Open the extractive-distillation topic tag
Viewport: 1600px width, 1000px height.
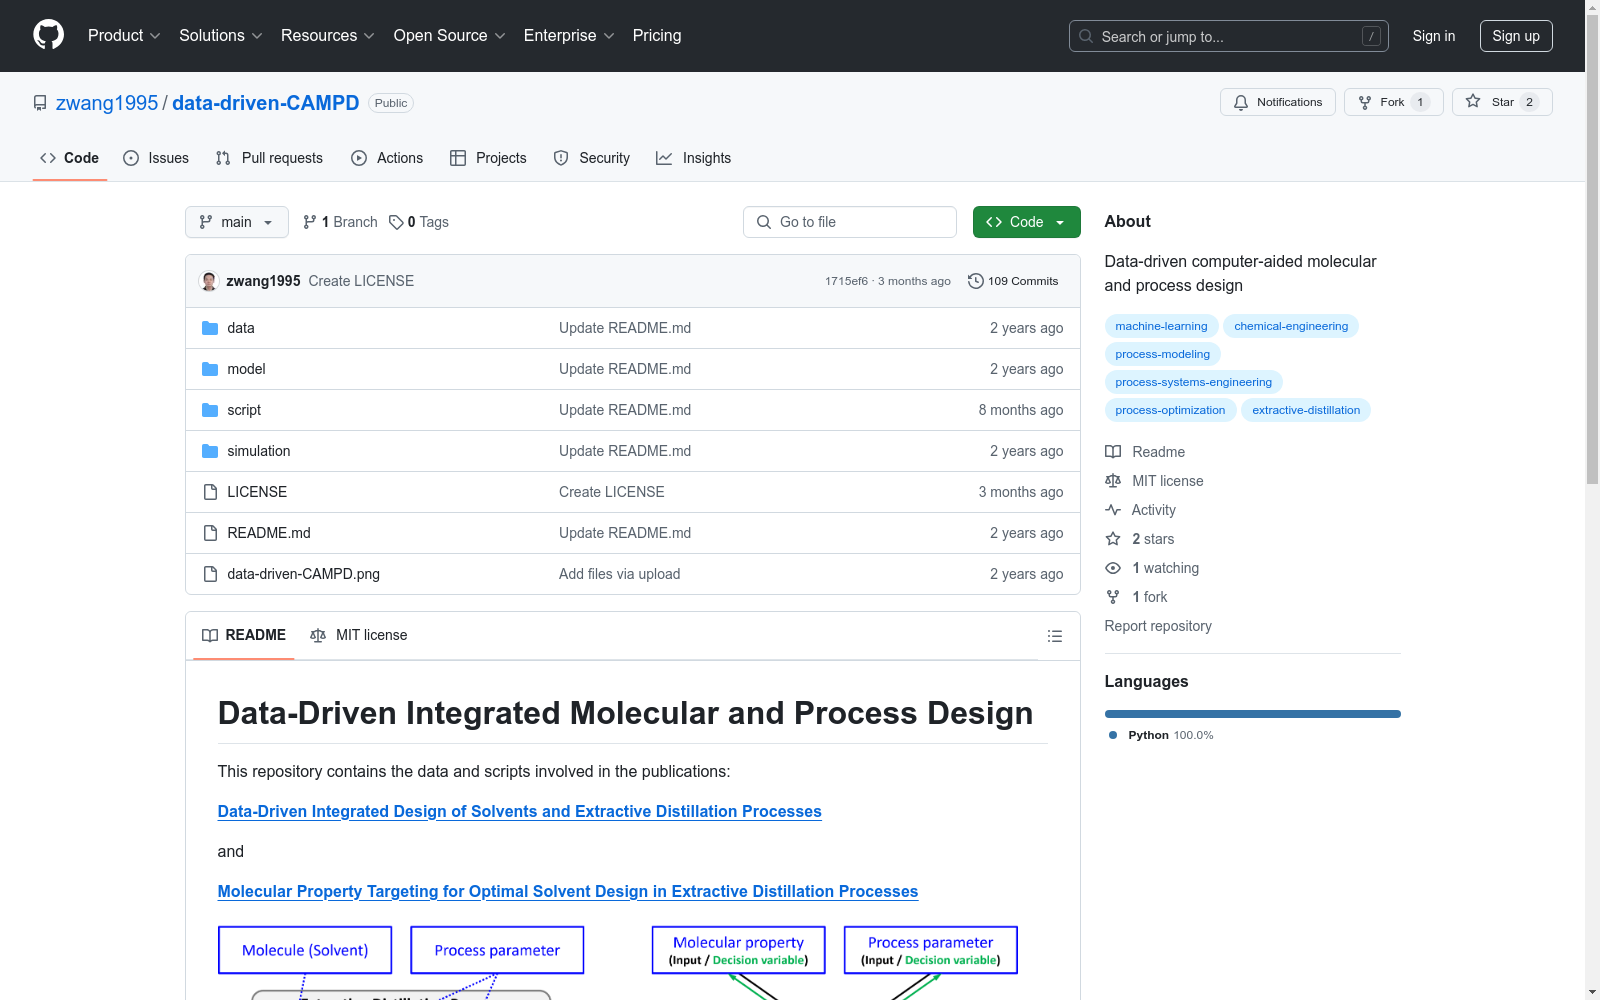pos(1306,410)
